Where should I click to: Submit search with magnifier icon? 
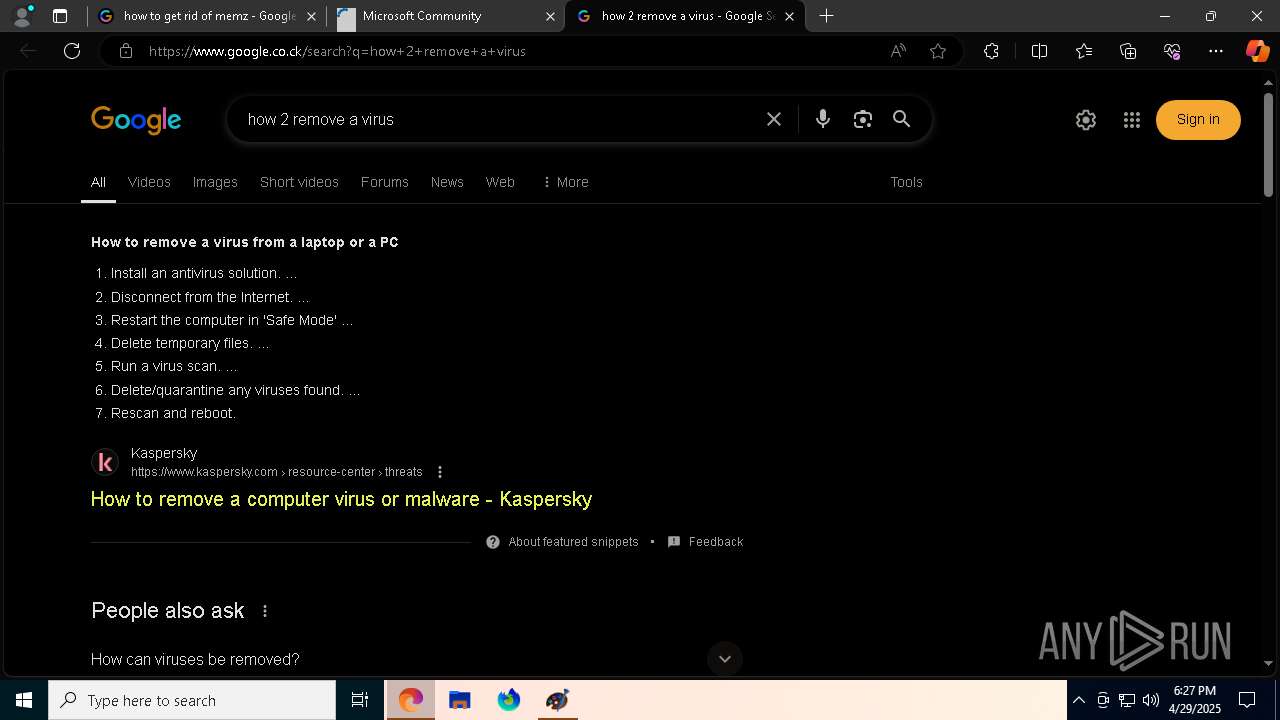coord(902,119)
